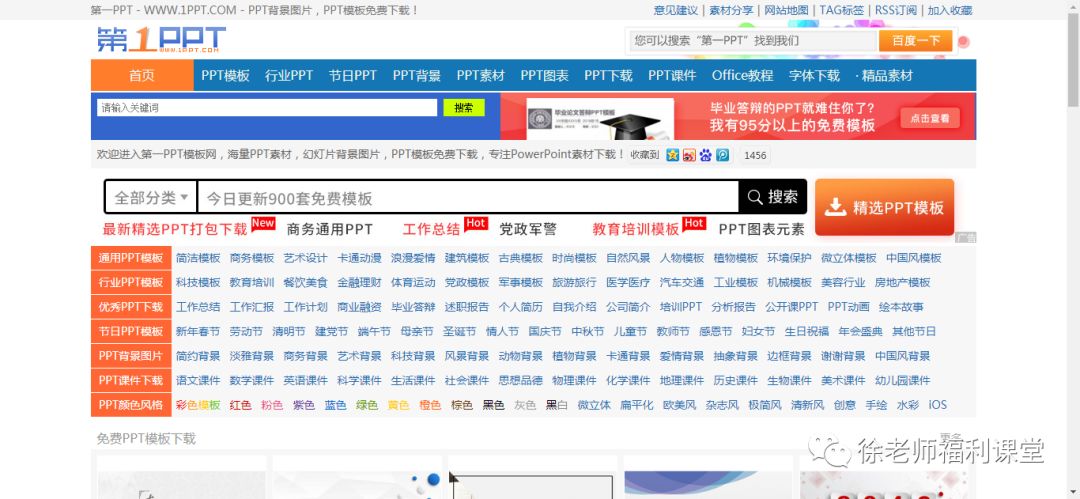Open 中国风模板 link

click(913, 258)
